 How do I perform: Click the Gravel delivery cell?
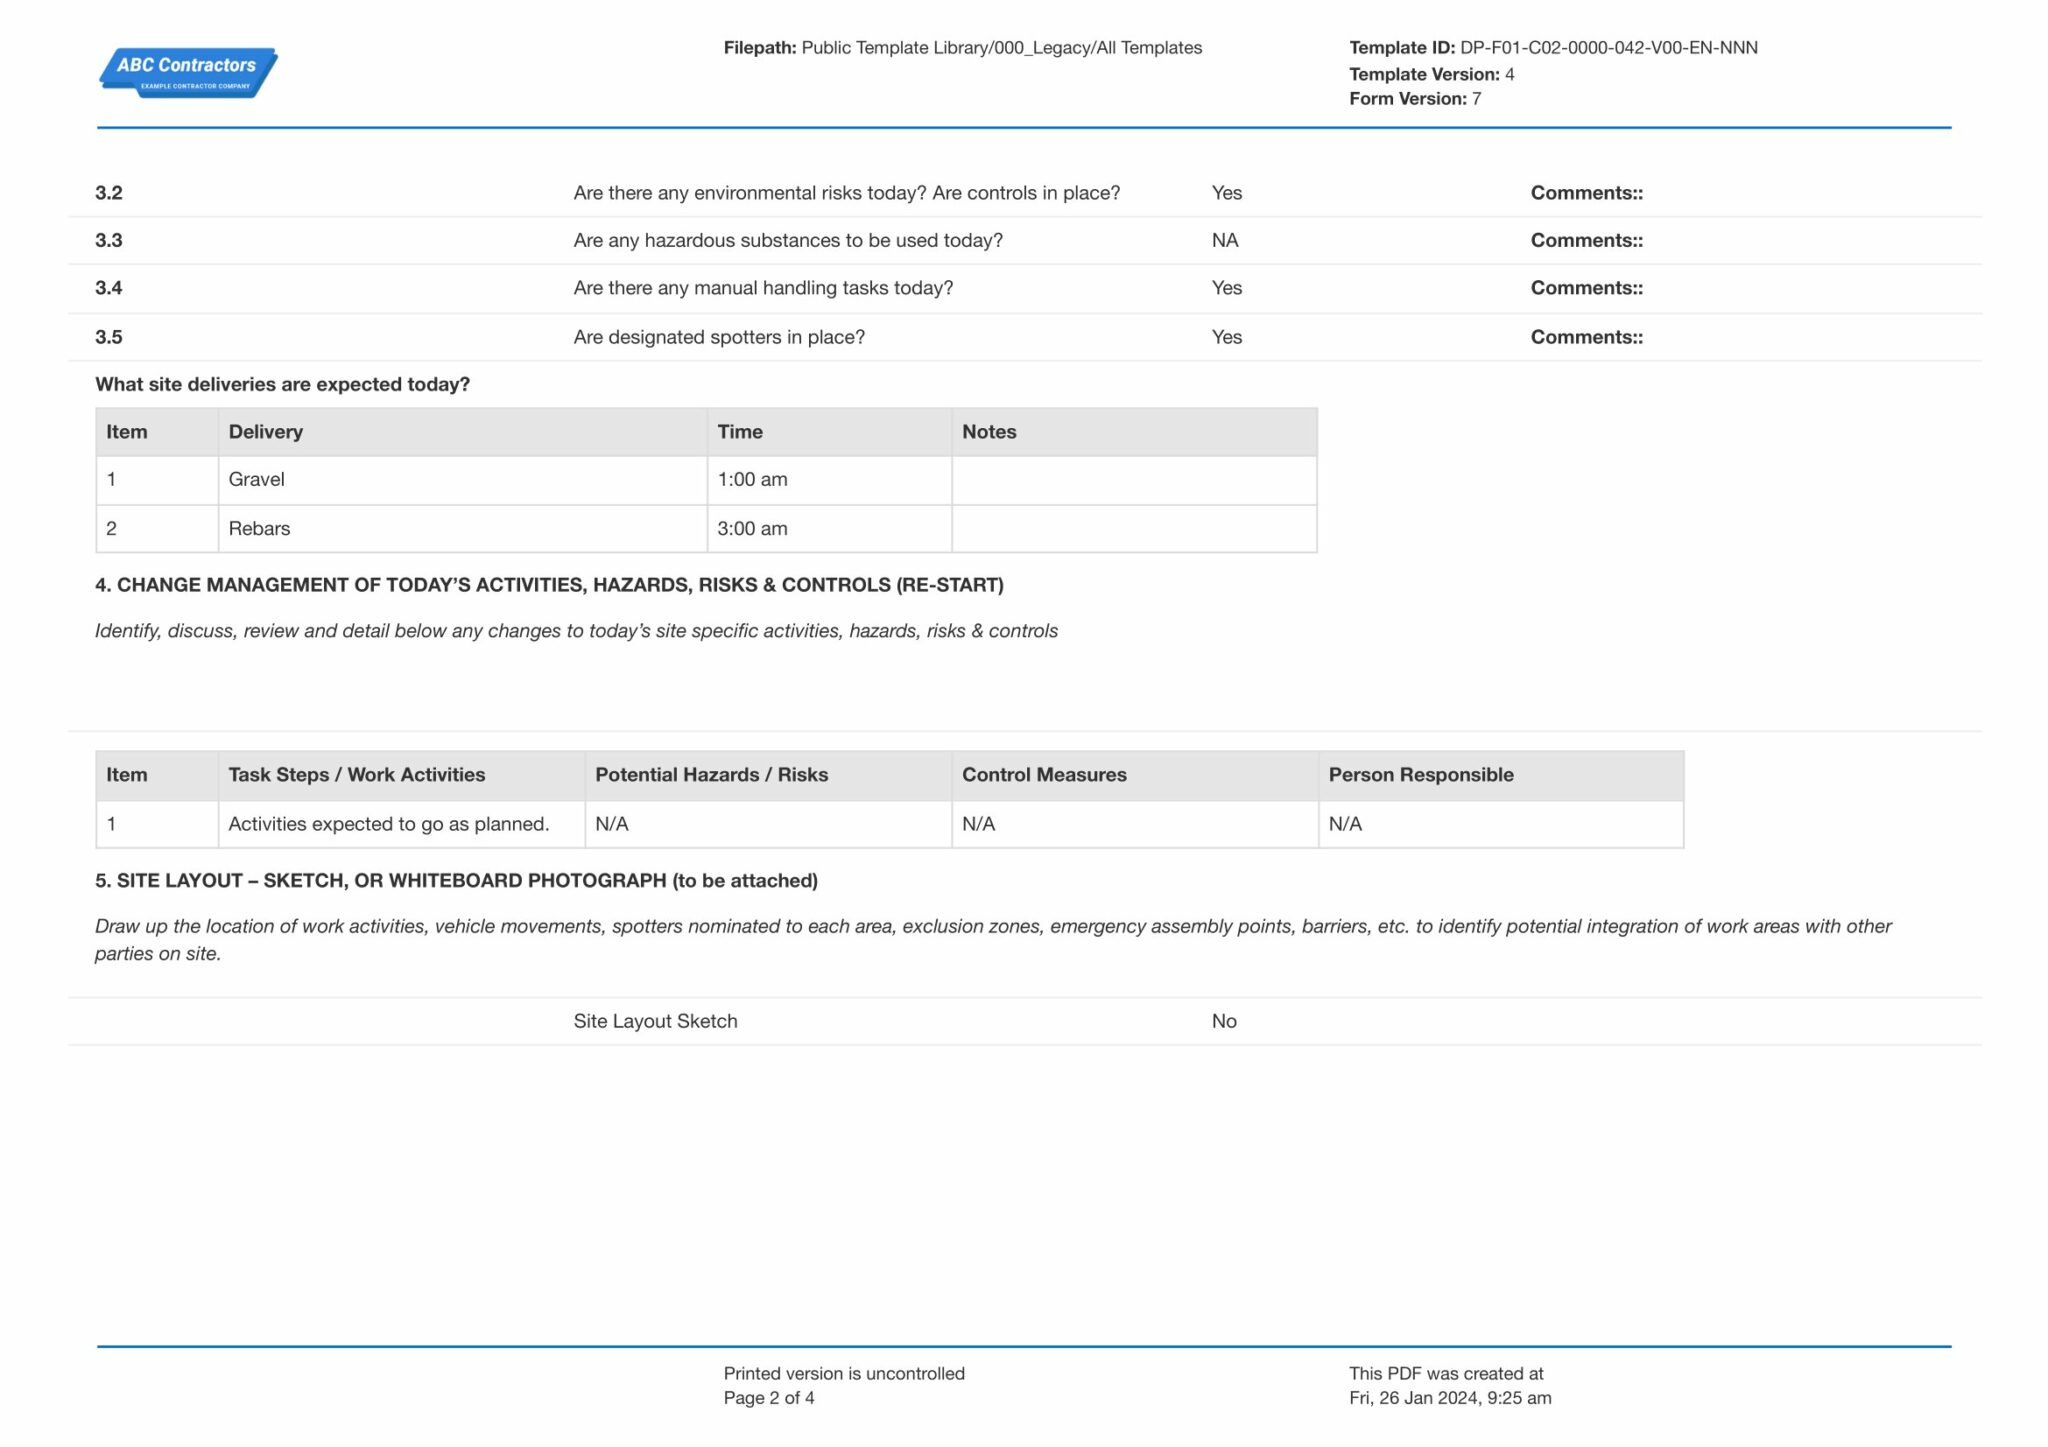pos(257,480)
